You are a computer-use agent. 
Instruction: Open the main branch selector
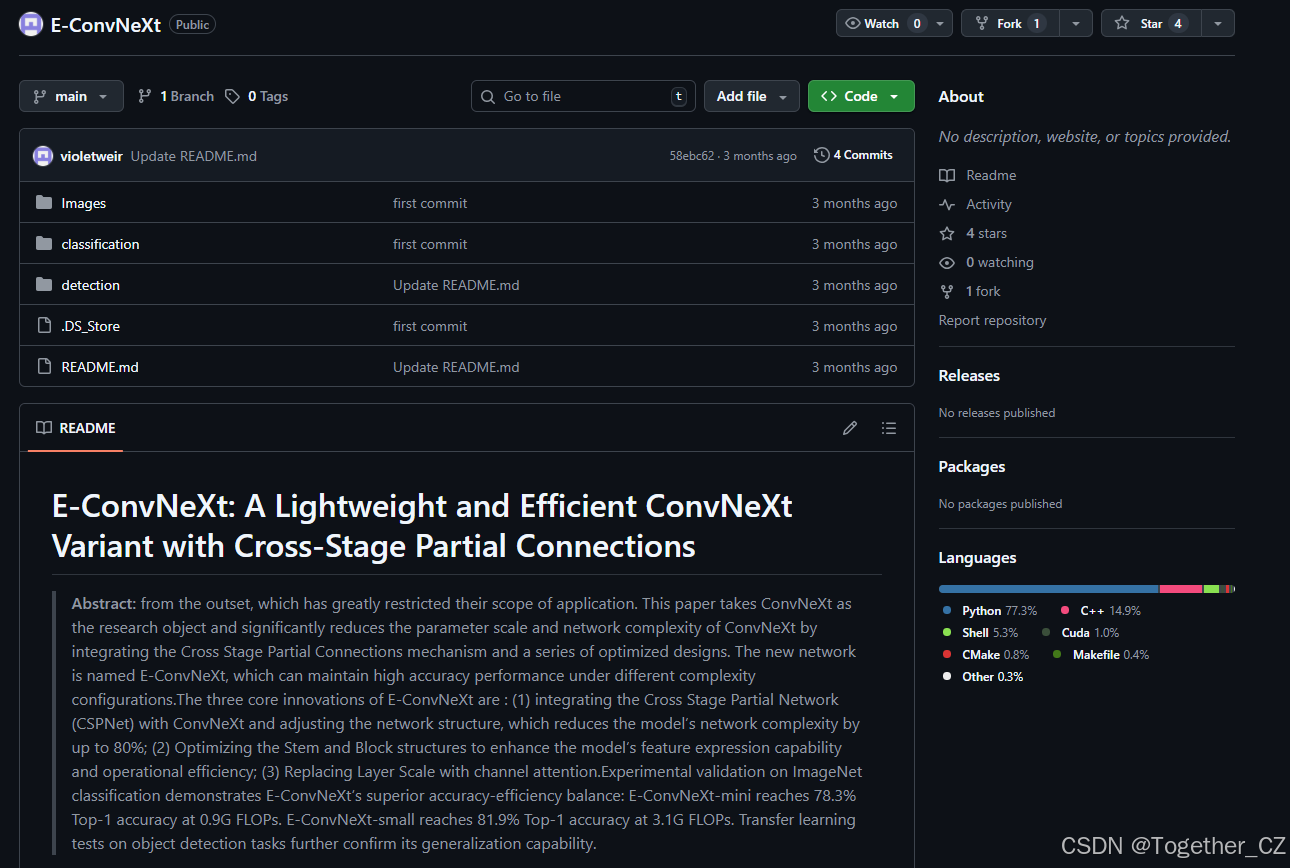70,95
